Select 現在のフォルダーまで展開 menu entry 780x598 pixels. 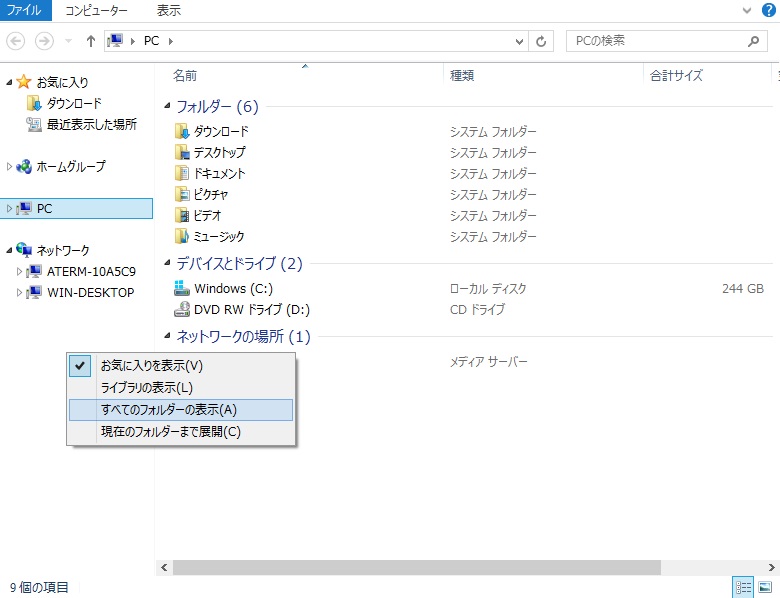(170, 432)
